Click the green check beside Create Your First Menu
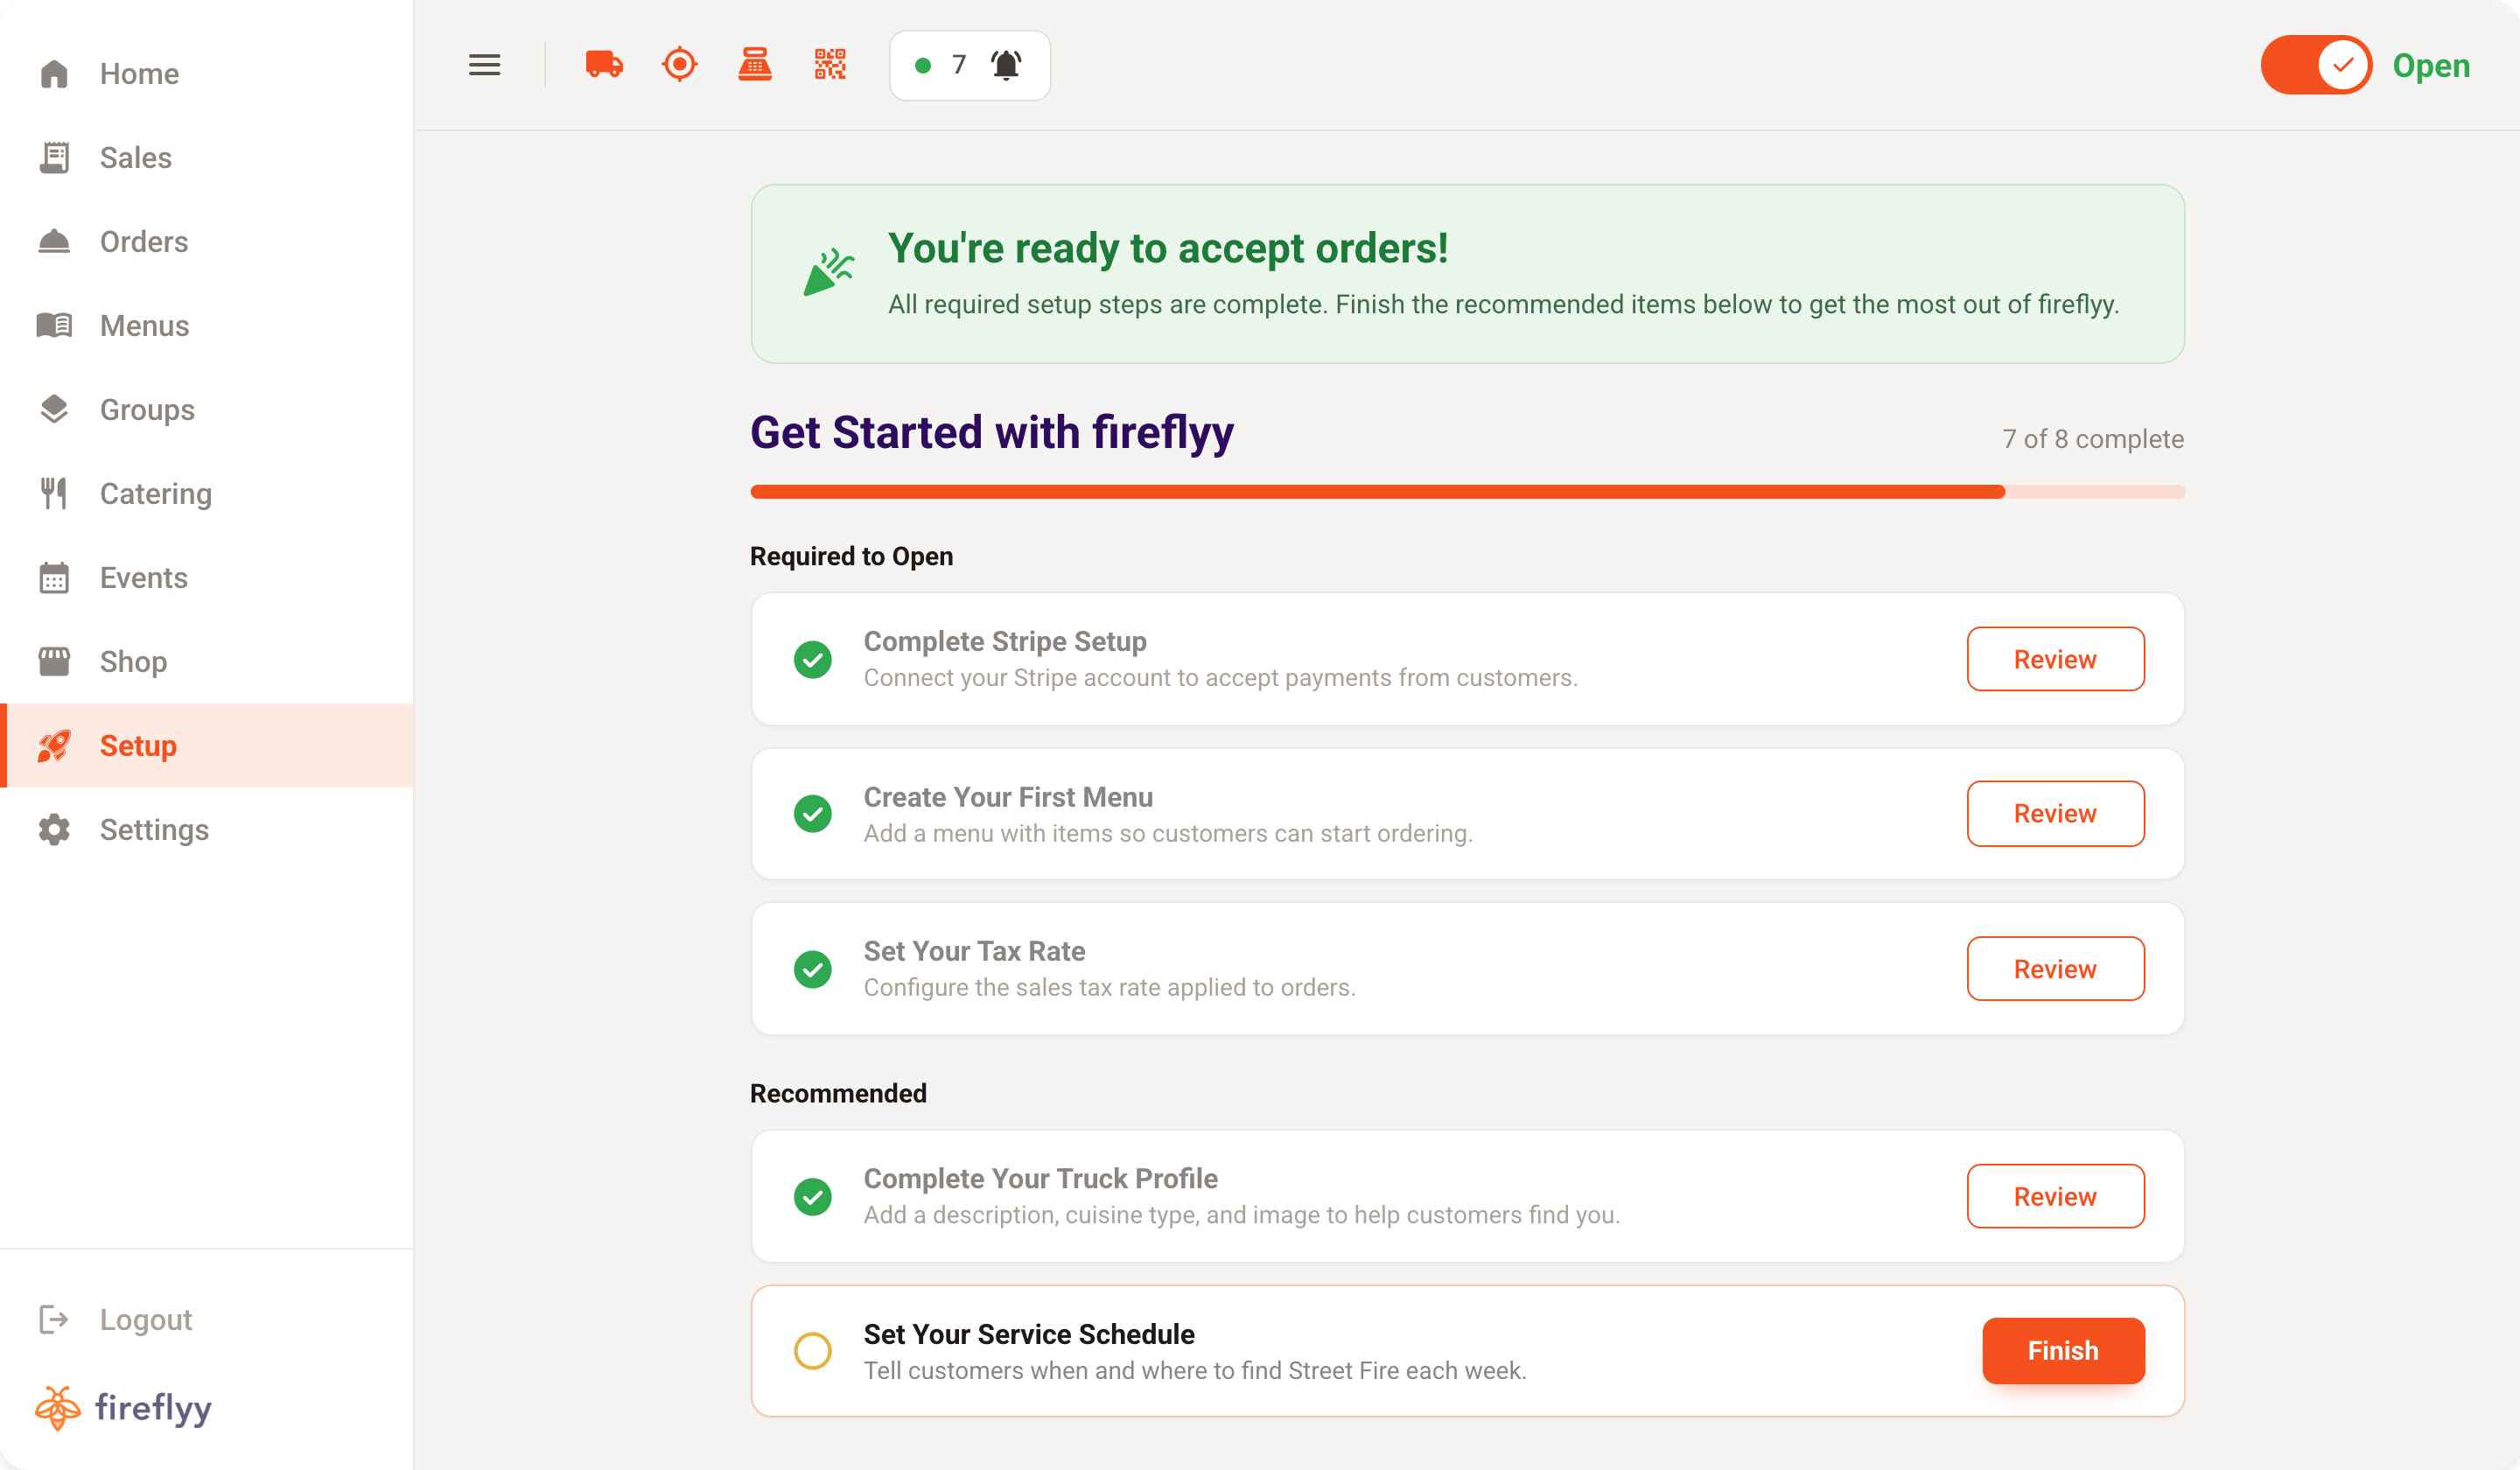The width and height of the screenshot is (2520, 1470). 813,814
